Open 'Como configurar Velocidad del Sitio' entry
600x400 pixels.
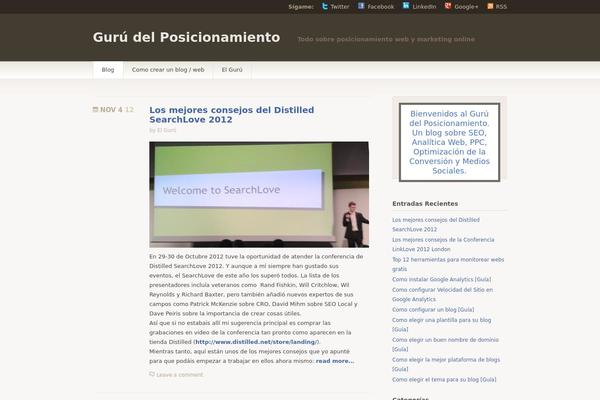tap(442, 294)
